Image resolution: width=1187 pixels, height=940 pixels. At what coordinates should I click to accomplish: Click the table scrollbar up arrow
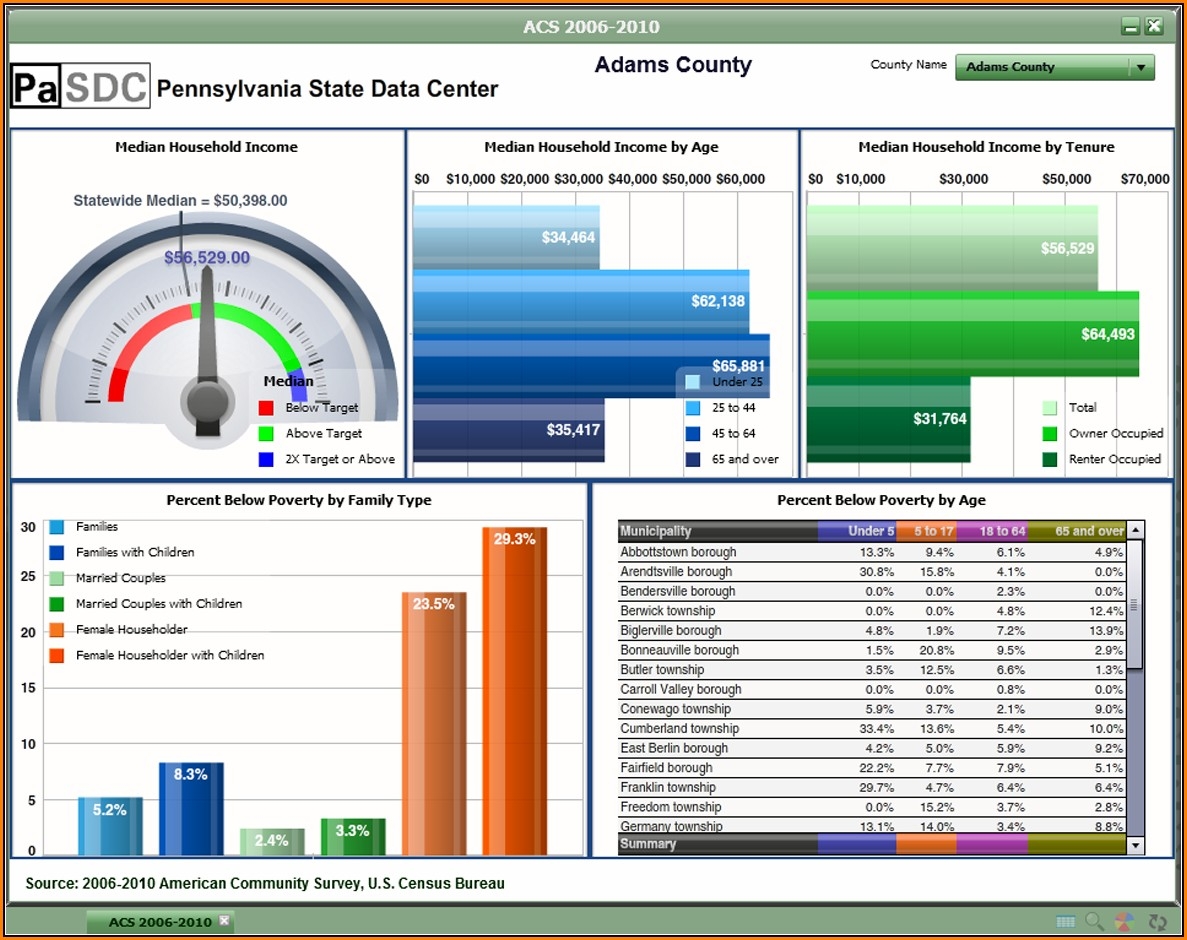[x=1135, y=531]
